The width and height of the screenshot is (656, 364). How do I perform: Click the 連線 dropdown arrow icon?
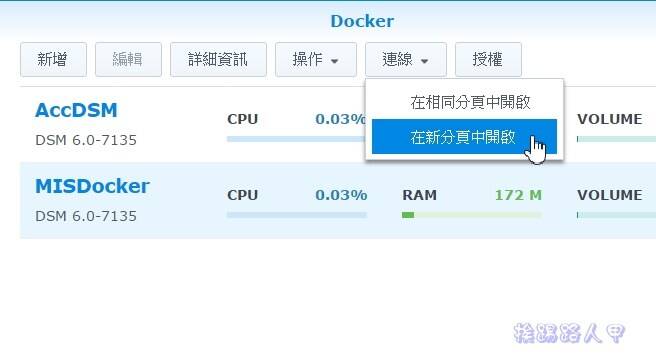(424, 61)
